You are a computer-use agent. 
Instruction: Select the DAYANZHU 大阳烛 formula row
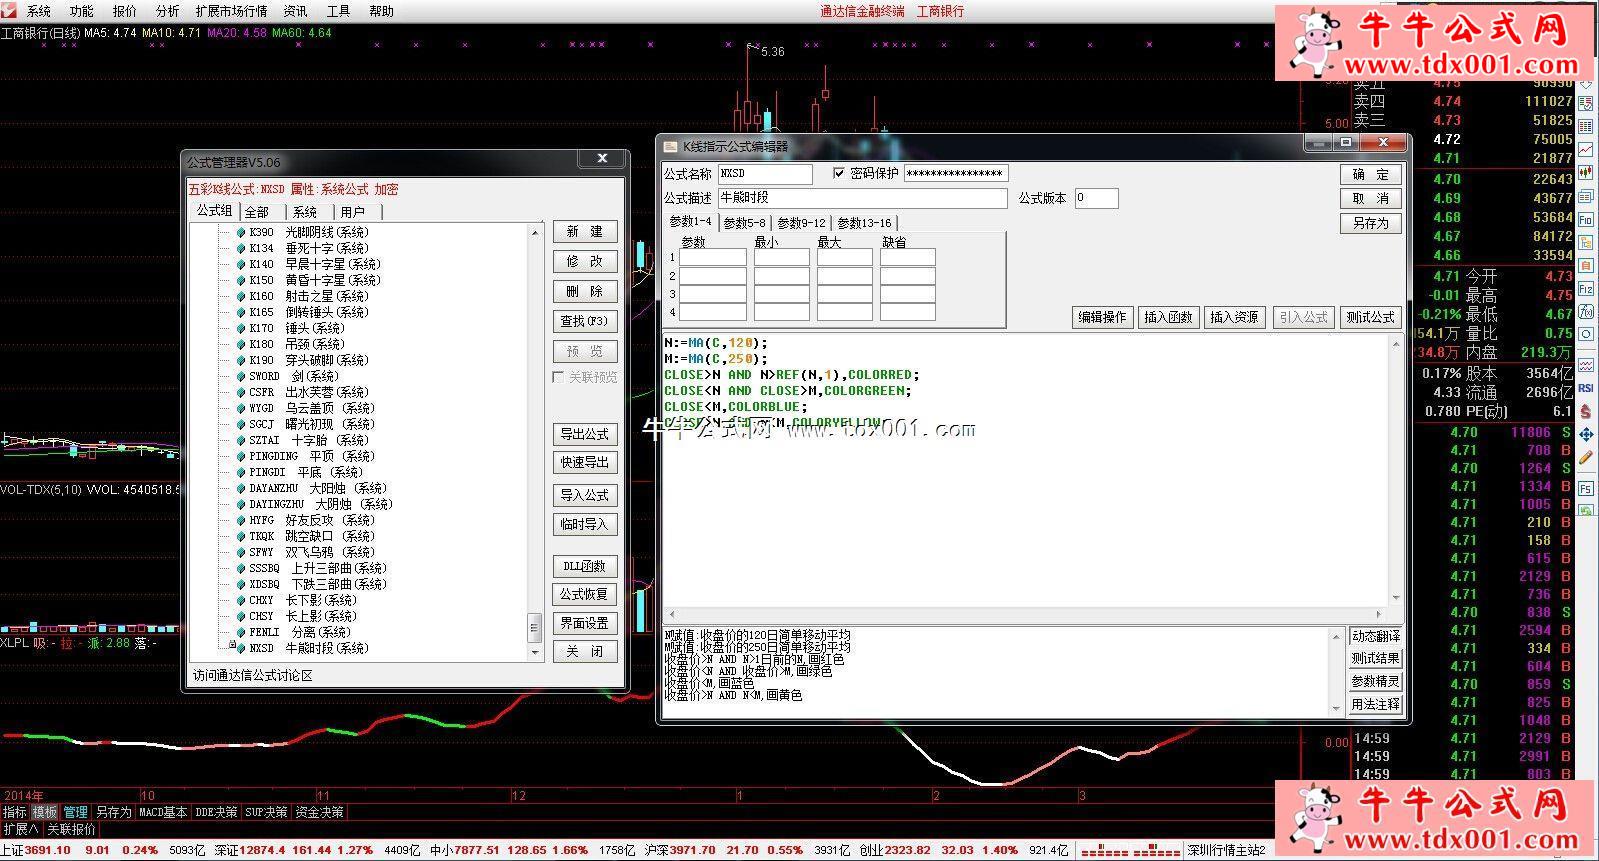click(x=311, y=488)
